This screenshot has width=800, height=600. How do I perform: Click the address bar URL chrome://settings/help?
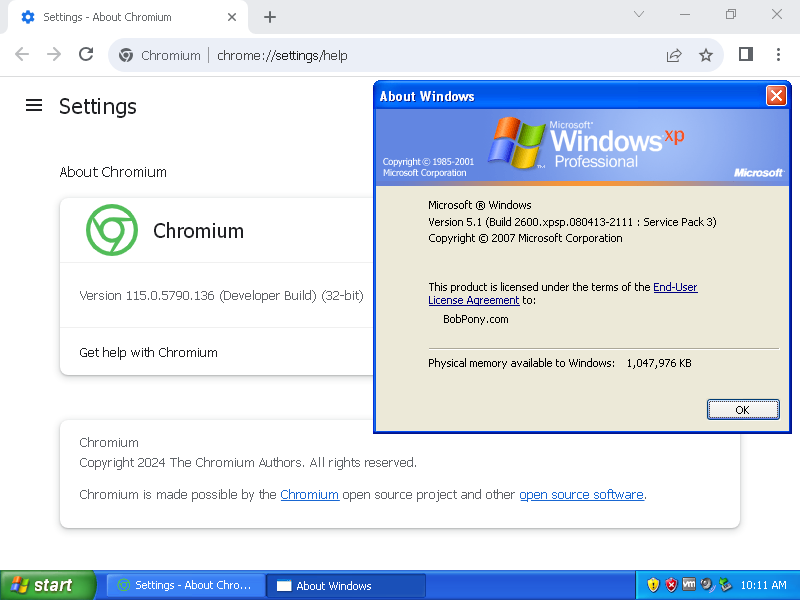point(282,56)
